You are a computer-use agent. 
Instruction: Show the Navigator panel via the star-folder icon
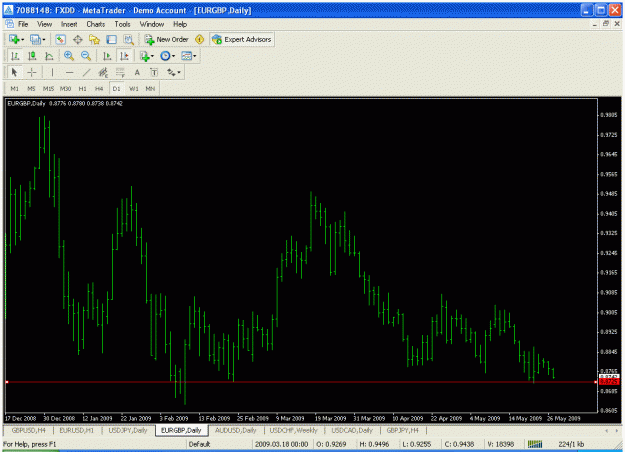[94, 39]
